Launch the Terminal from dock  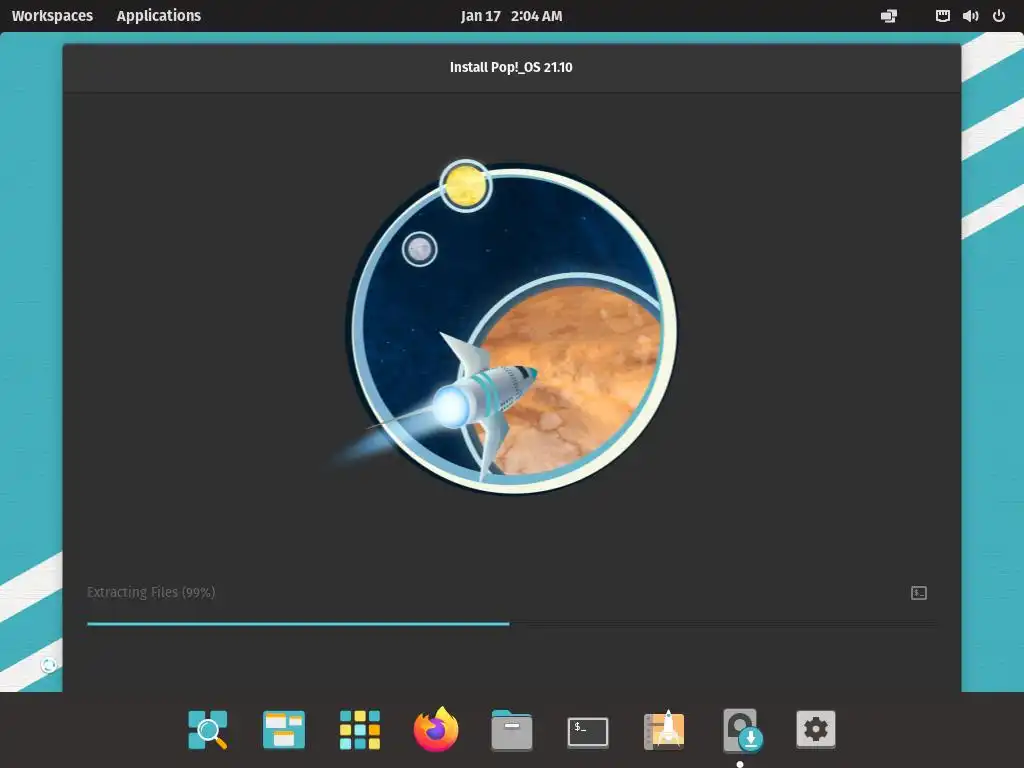point(588,732)
